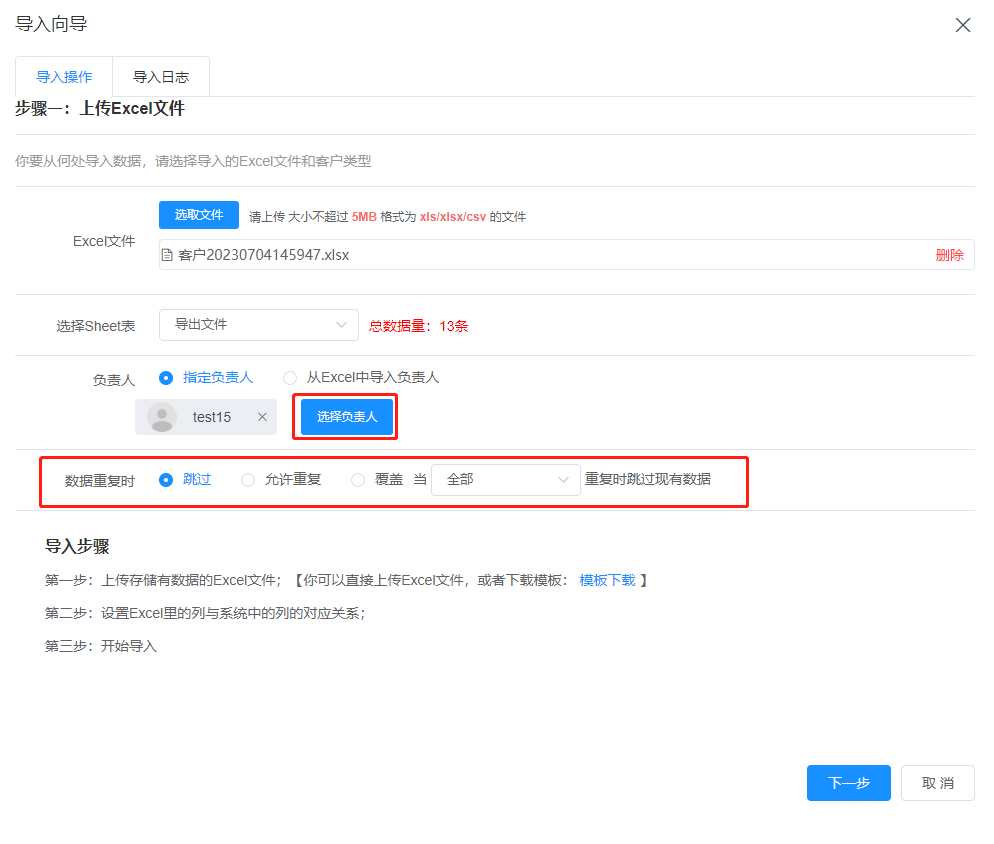Choose the 覆盖 radio option
This screenshot has width=994, height=844.
pyautogui.click(x=358, y=480)
